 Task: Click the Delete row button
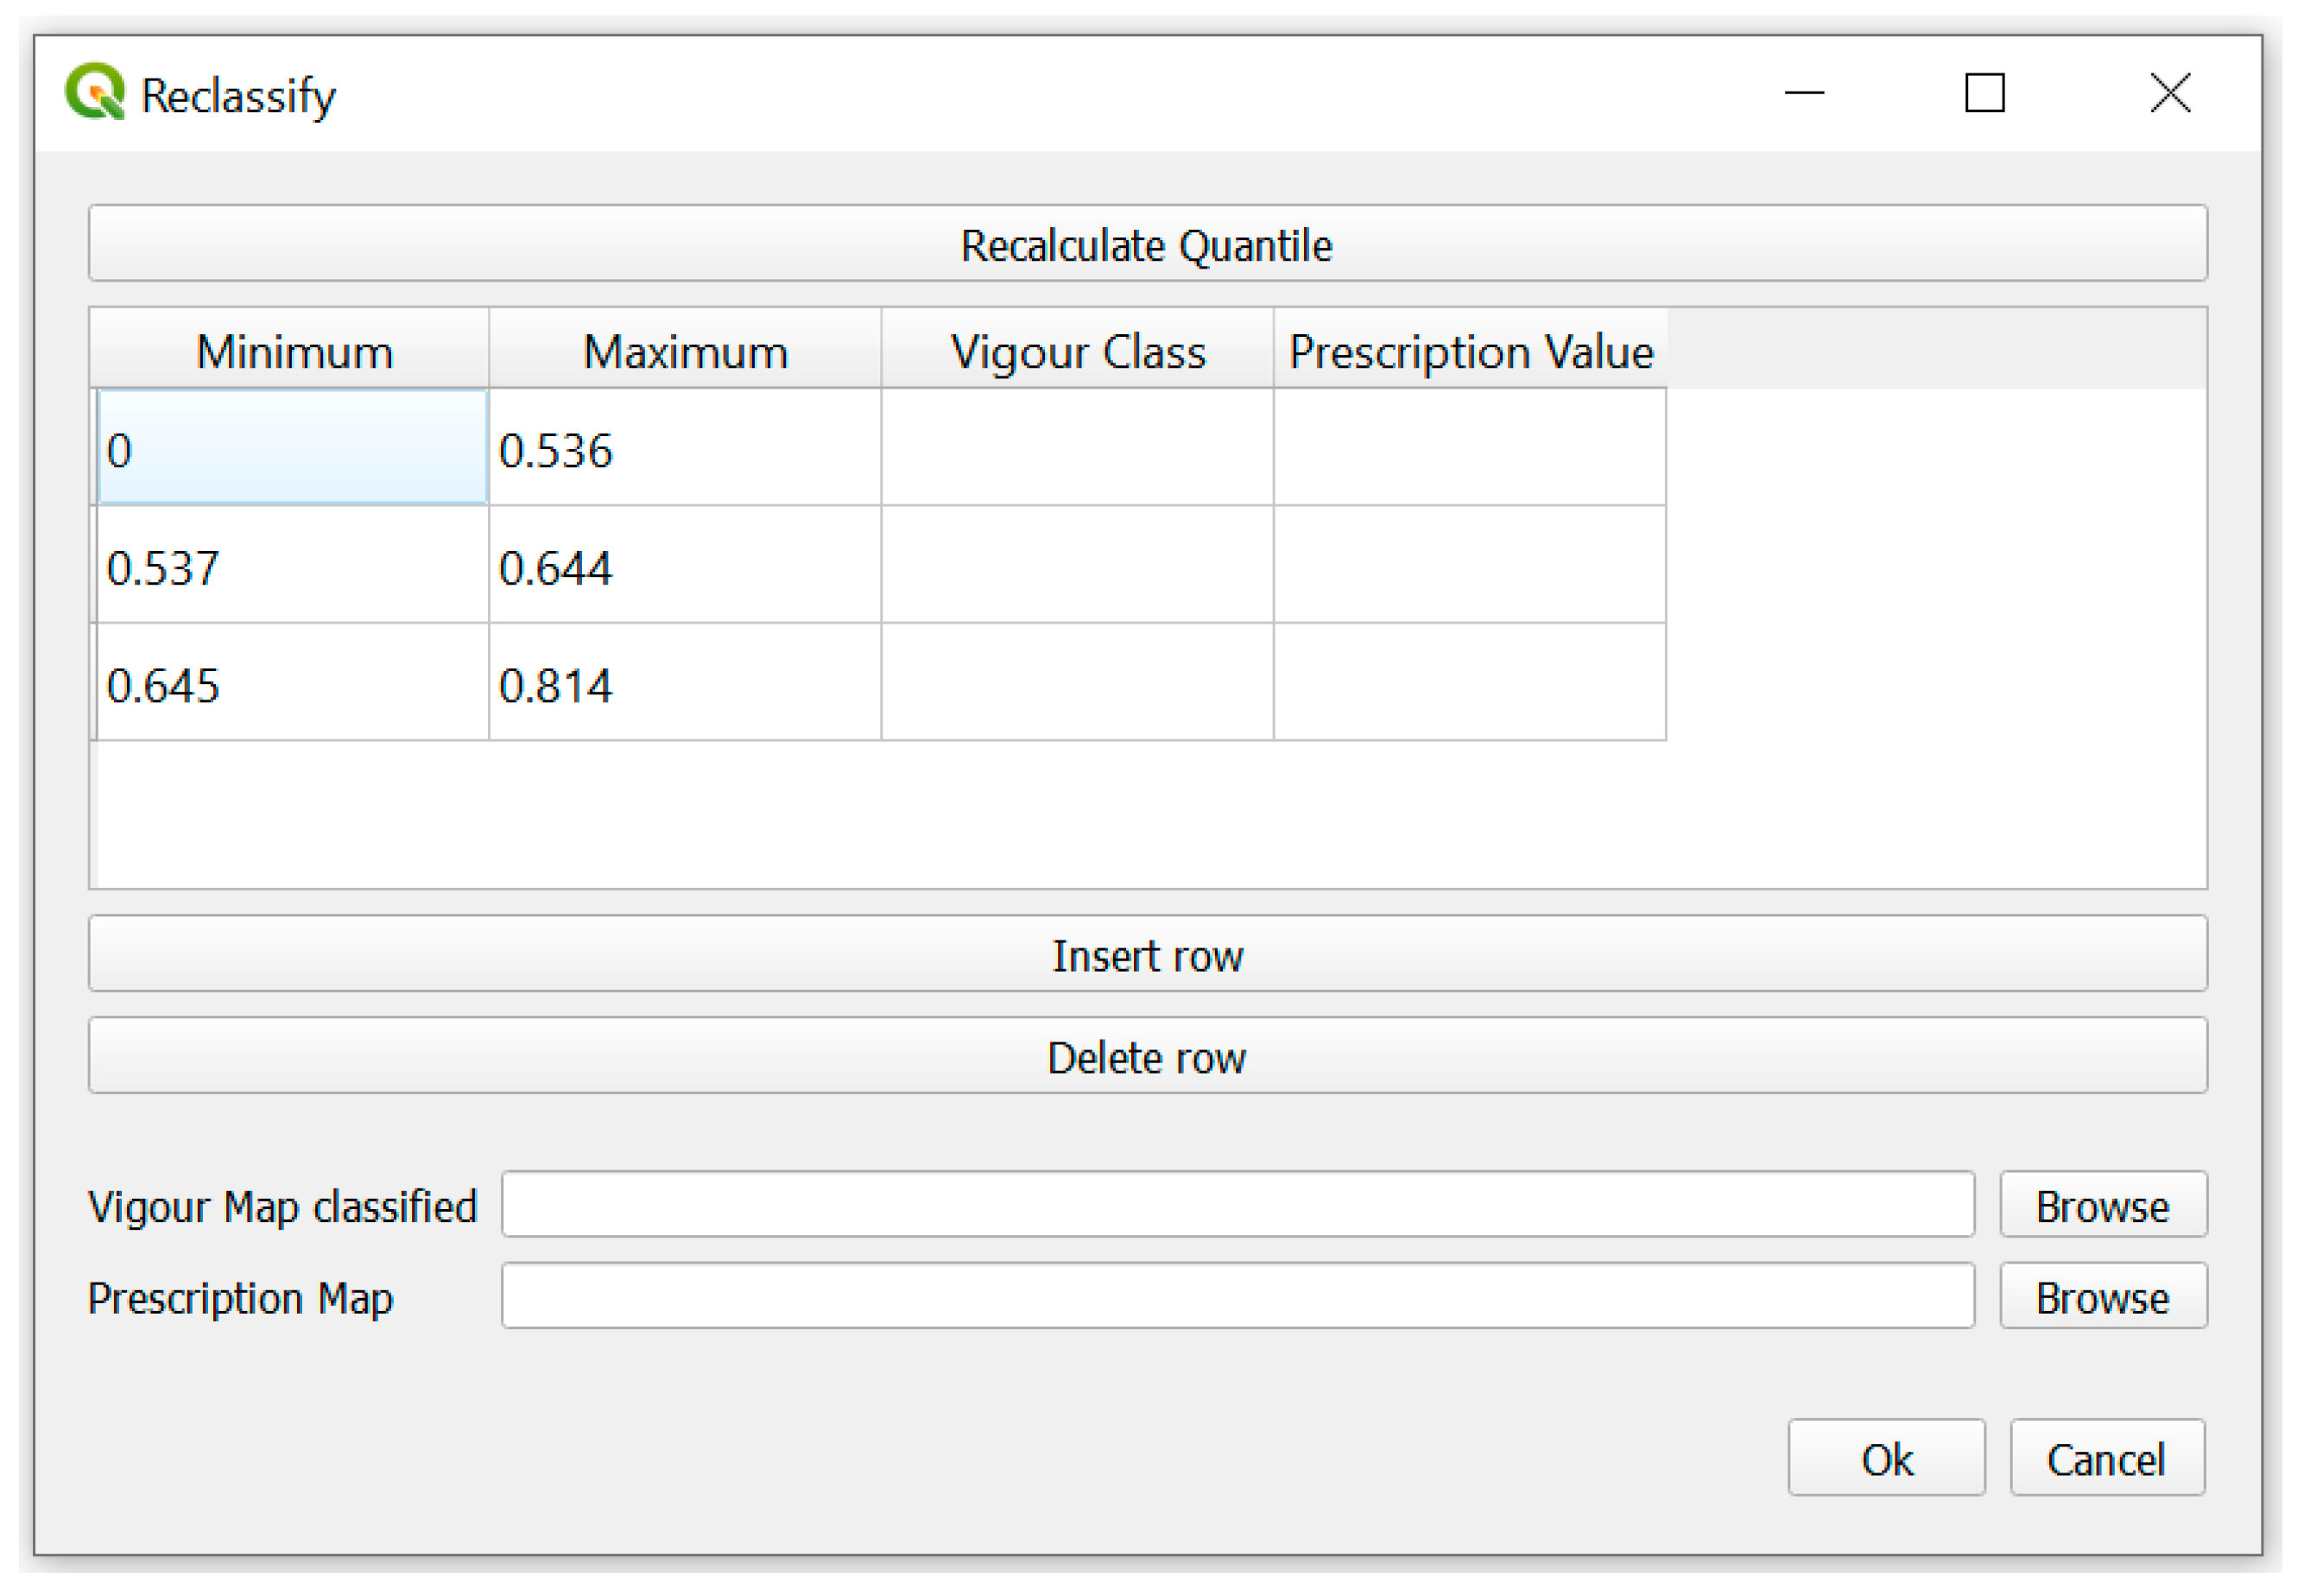coord(1147,1057)
